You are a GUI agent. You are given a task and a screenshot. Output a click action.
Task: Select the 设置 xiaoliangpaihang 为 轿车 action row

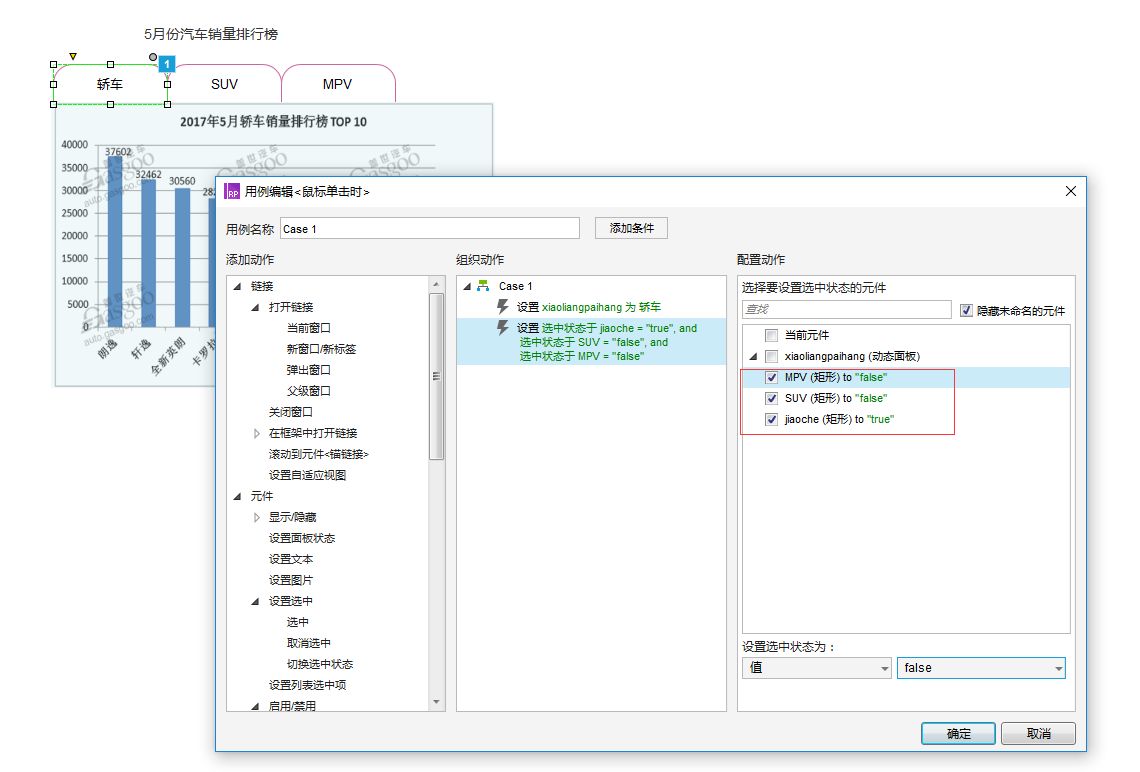click(x=591, y=307)
